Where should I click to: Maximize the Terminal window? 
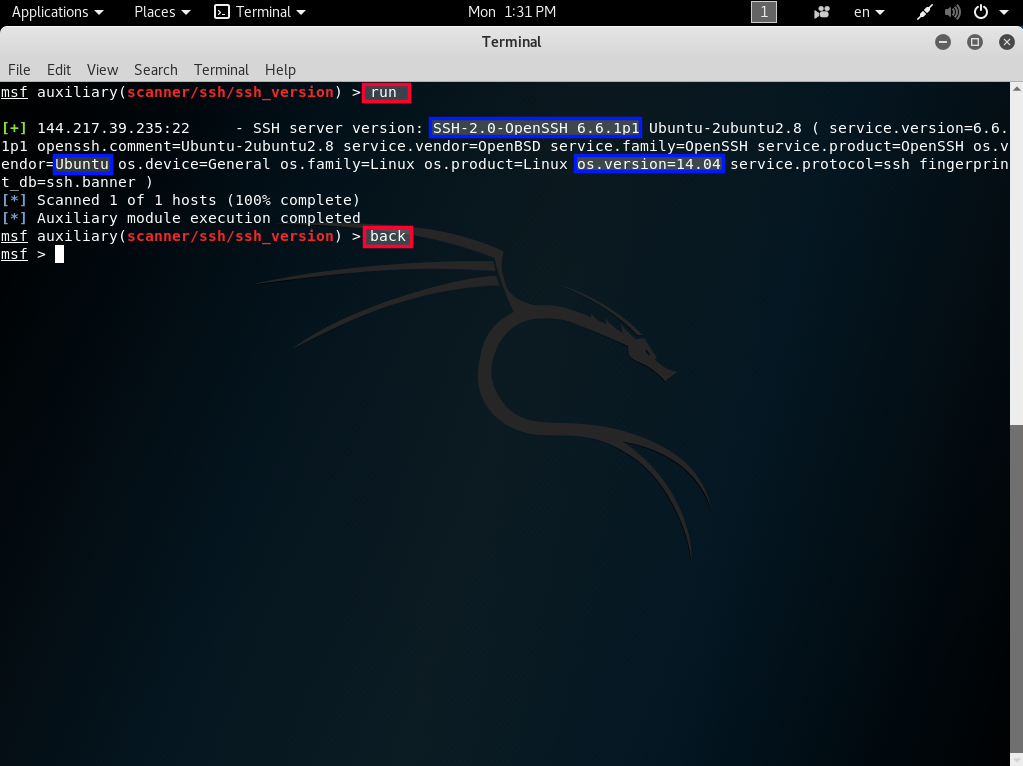pos(974,42)
